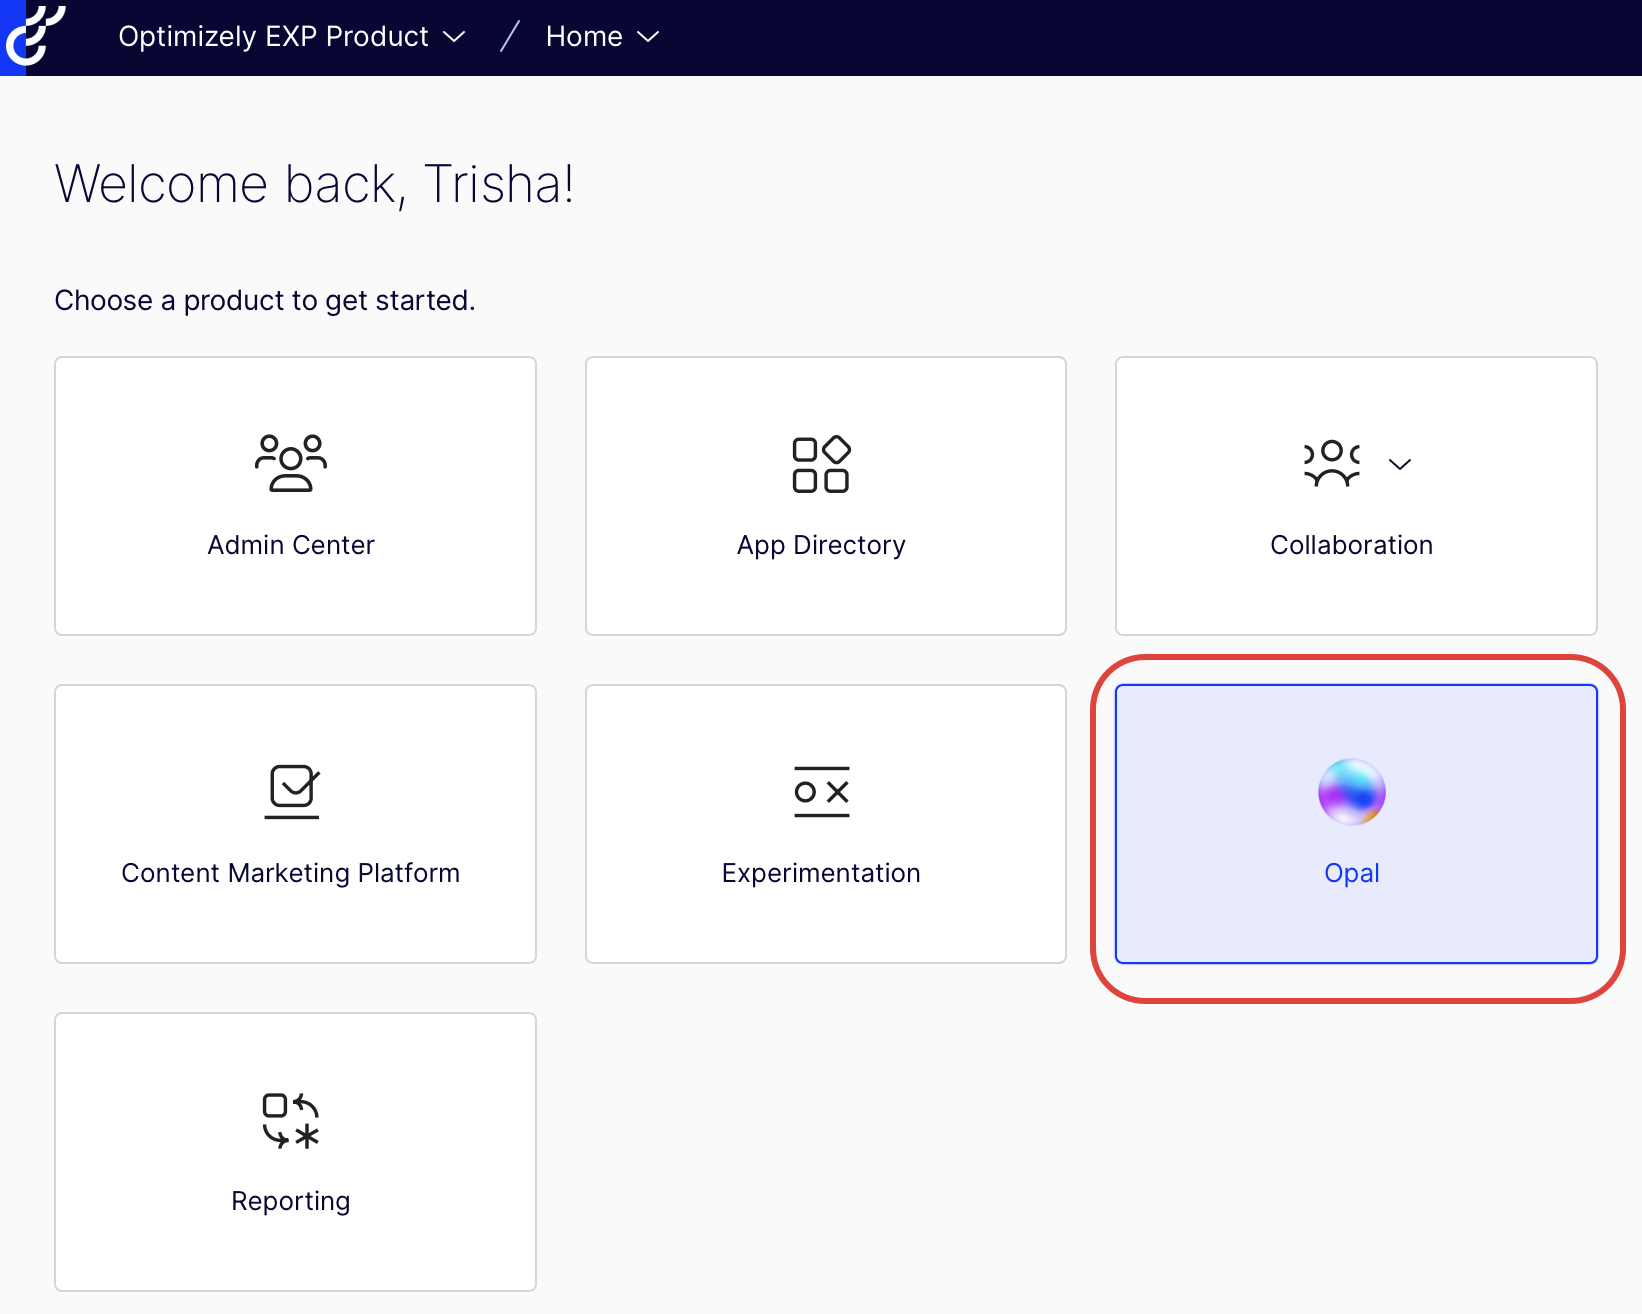Open the App Directory label
The image size is (1642, 1314).
pyautogui.click(x=821, y=545)
